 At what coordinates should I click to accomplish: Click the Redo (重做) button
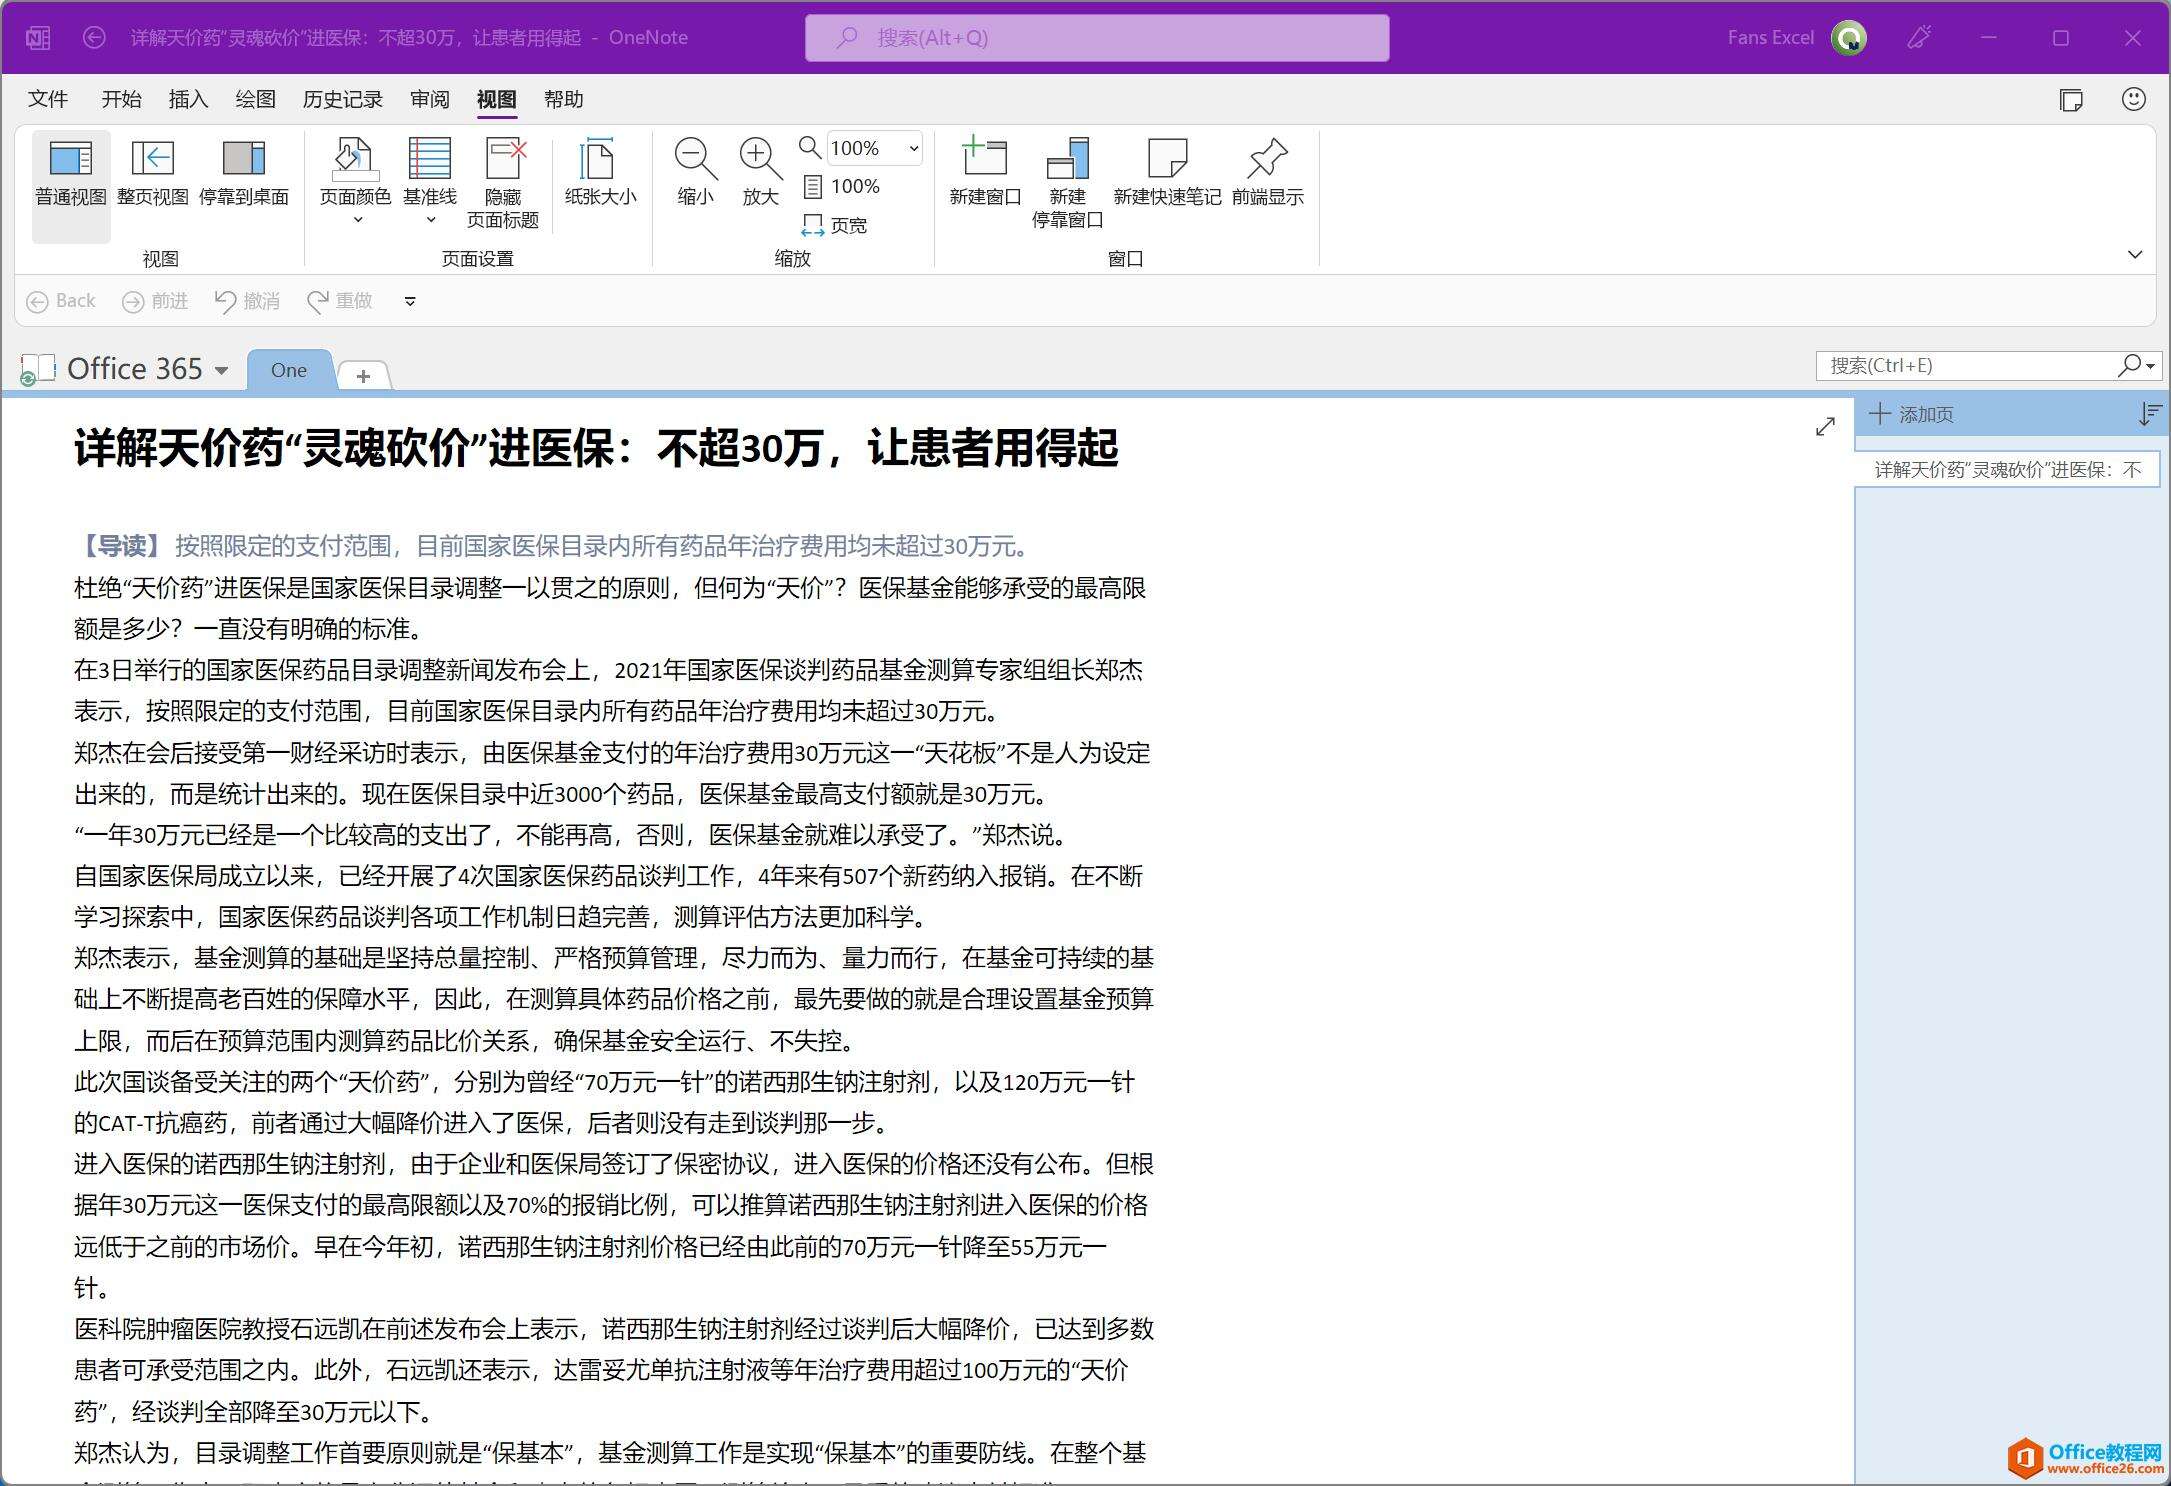click(340, 301)
